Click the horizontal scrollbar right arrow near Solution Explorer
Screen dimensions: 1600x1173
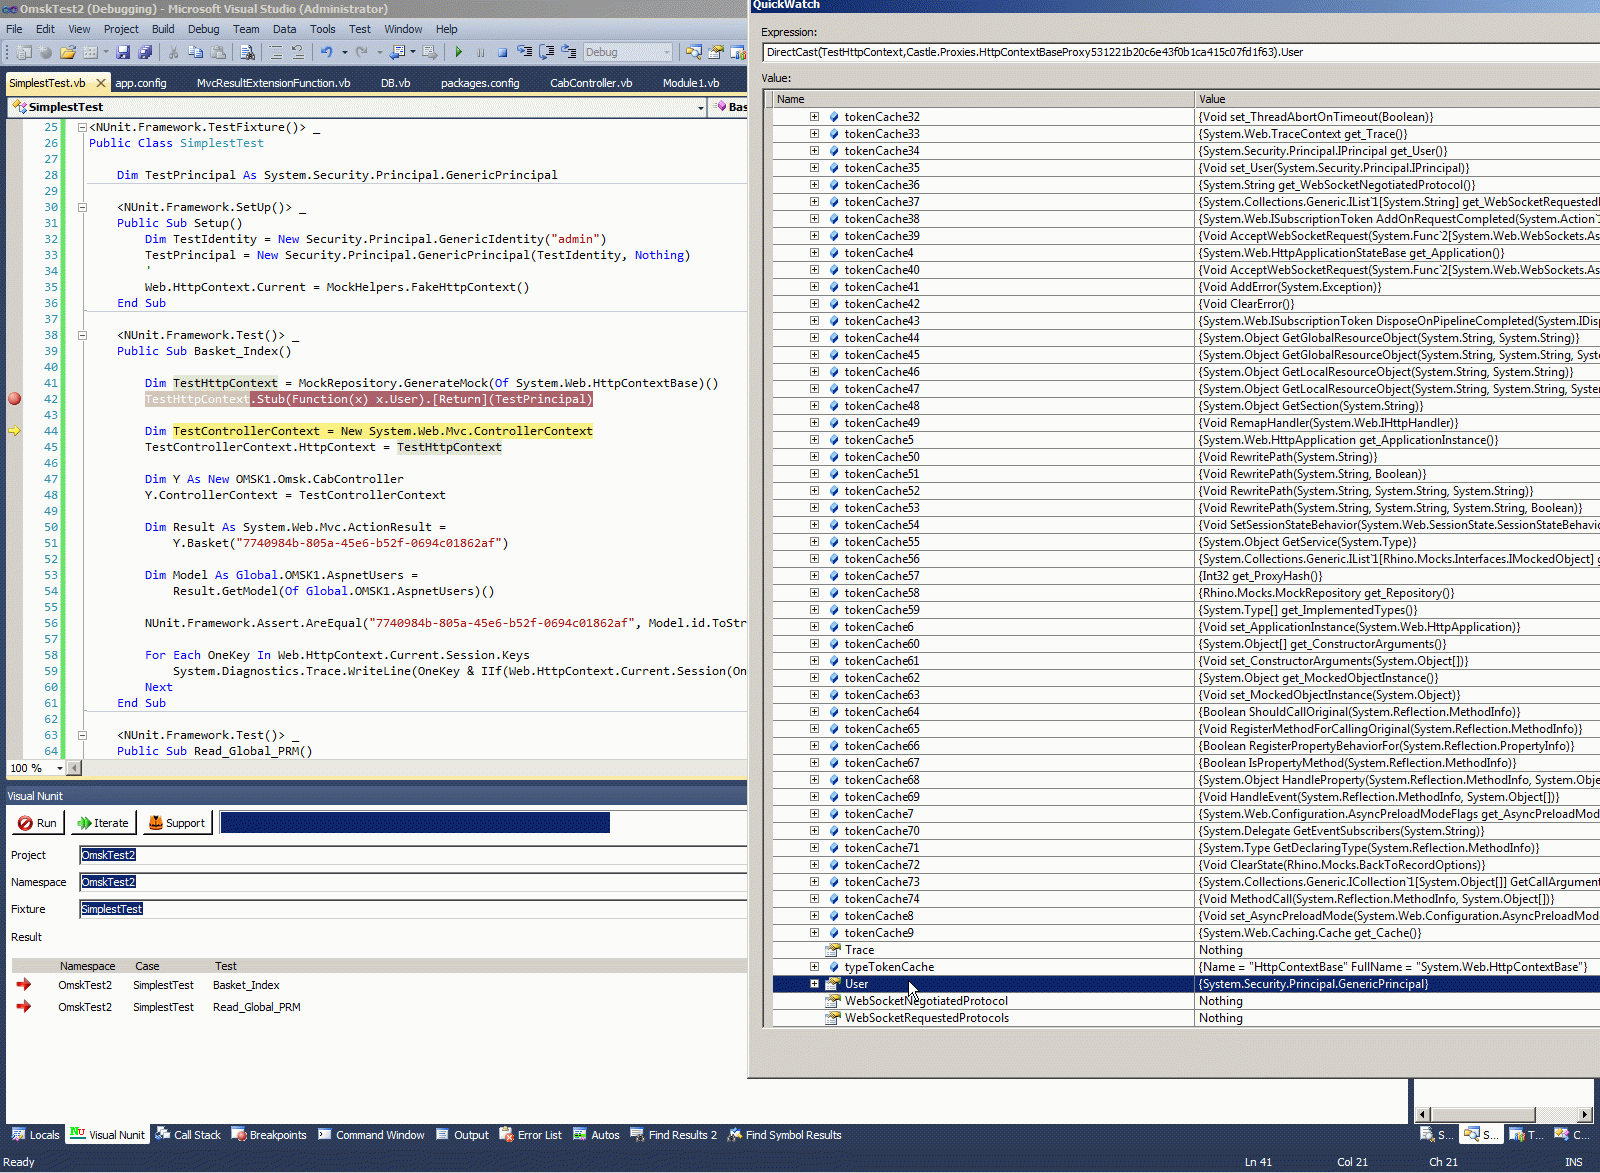click(1585, 1114)
